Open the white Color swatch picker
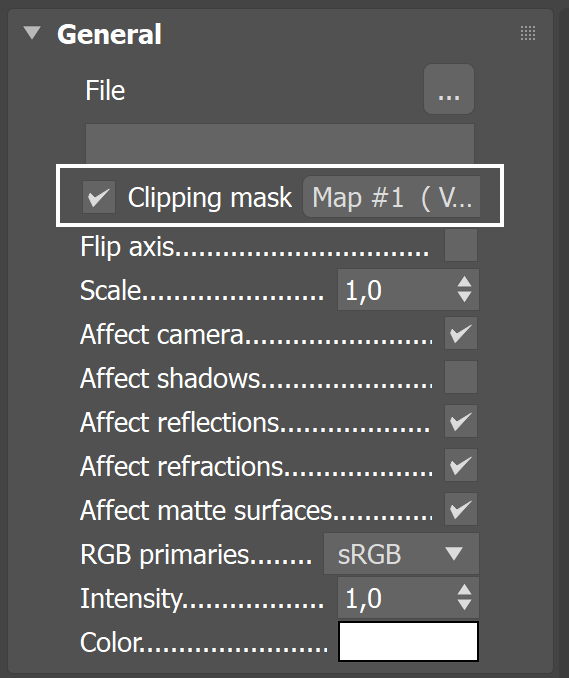Screen dimensions: 569x678 tap(408, 642)
